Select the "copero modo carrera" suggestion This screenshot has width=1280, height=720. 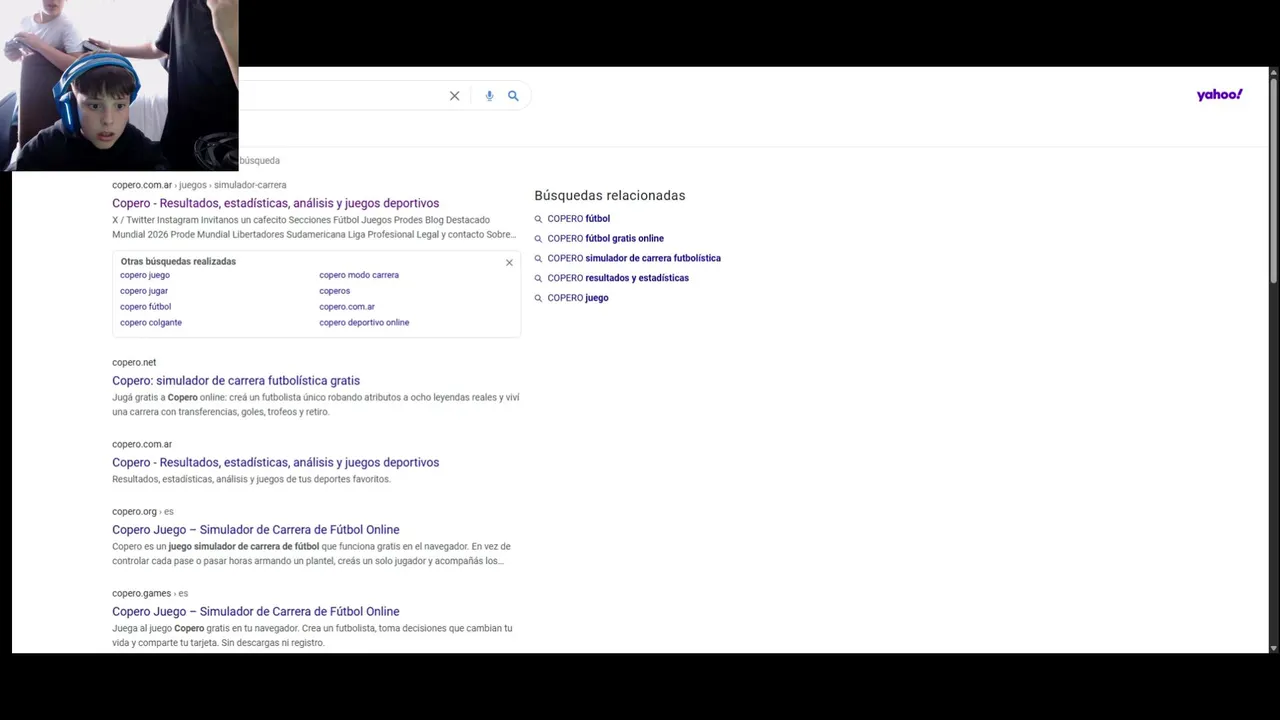[359, 275]
